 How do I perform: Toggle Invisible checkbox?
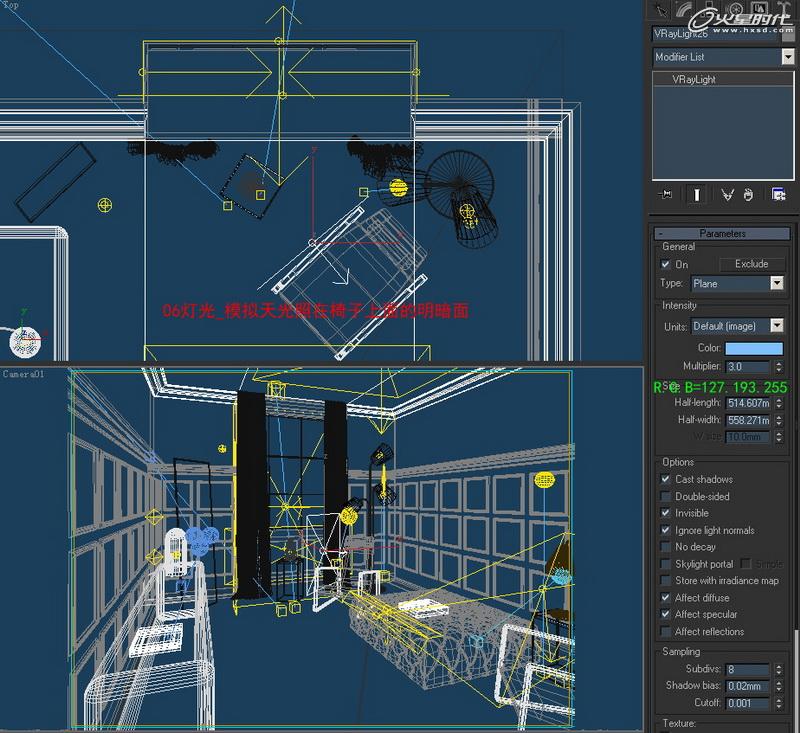[x=665, y=513]
